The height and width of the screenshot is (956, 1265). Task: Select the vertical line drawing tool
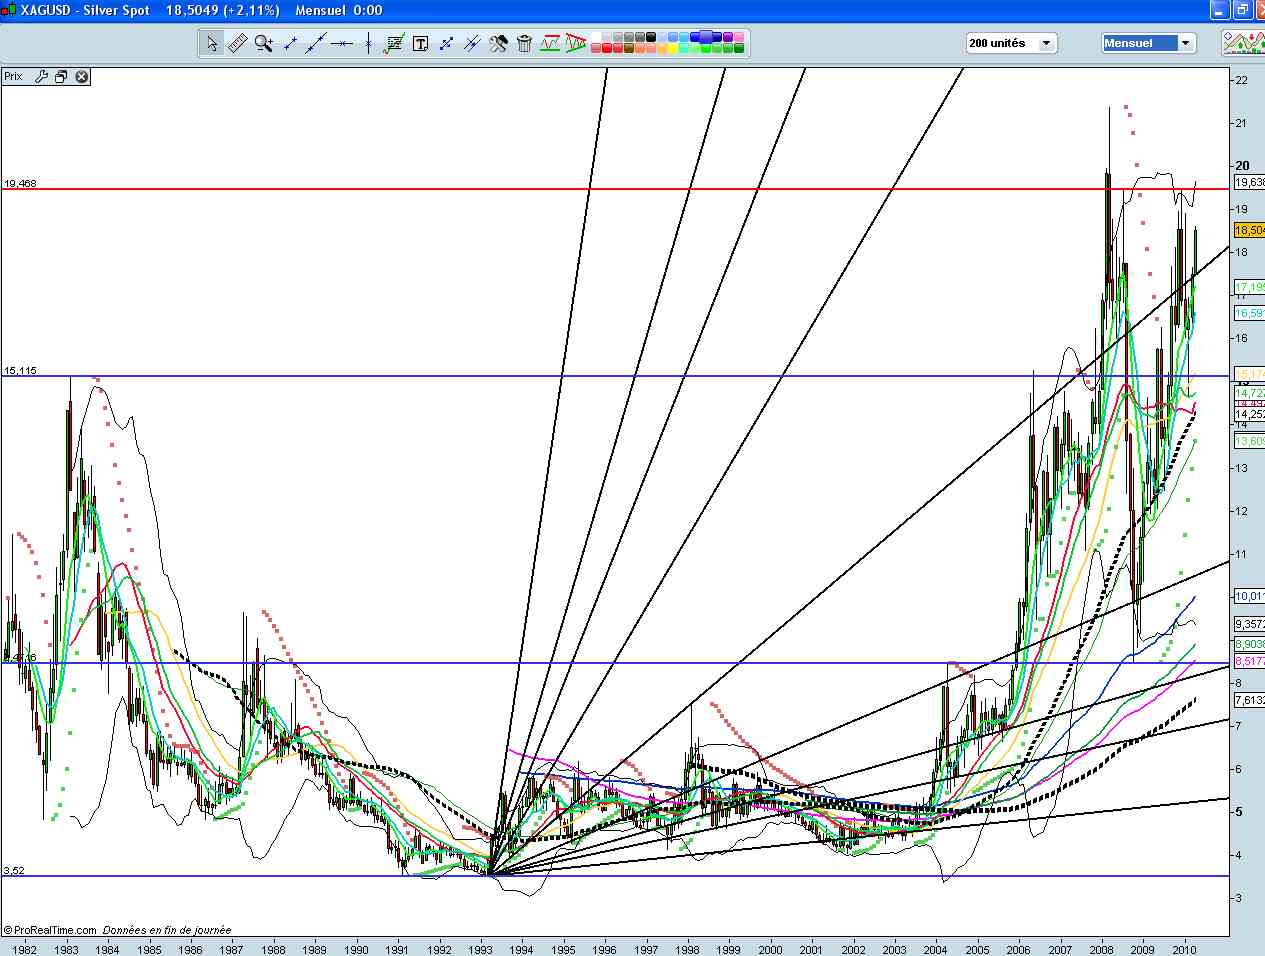368,43
